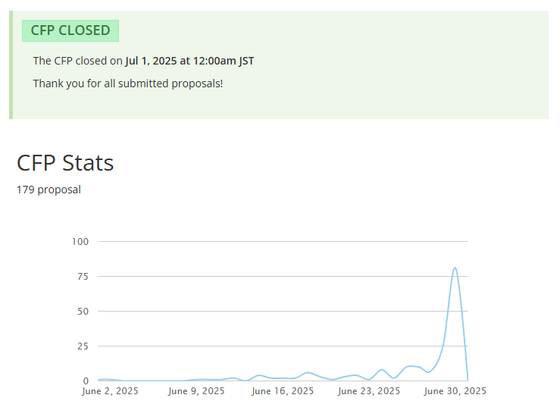The image size is (560, 411).
Task: Click the CFP Stats heading
Action: point(65,163)
